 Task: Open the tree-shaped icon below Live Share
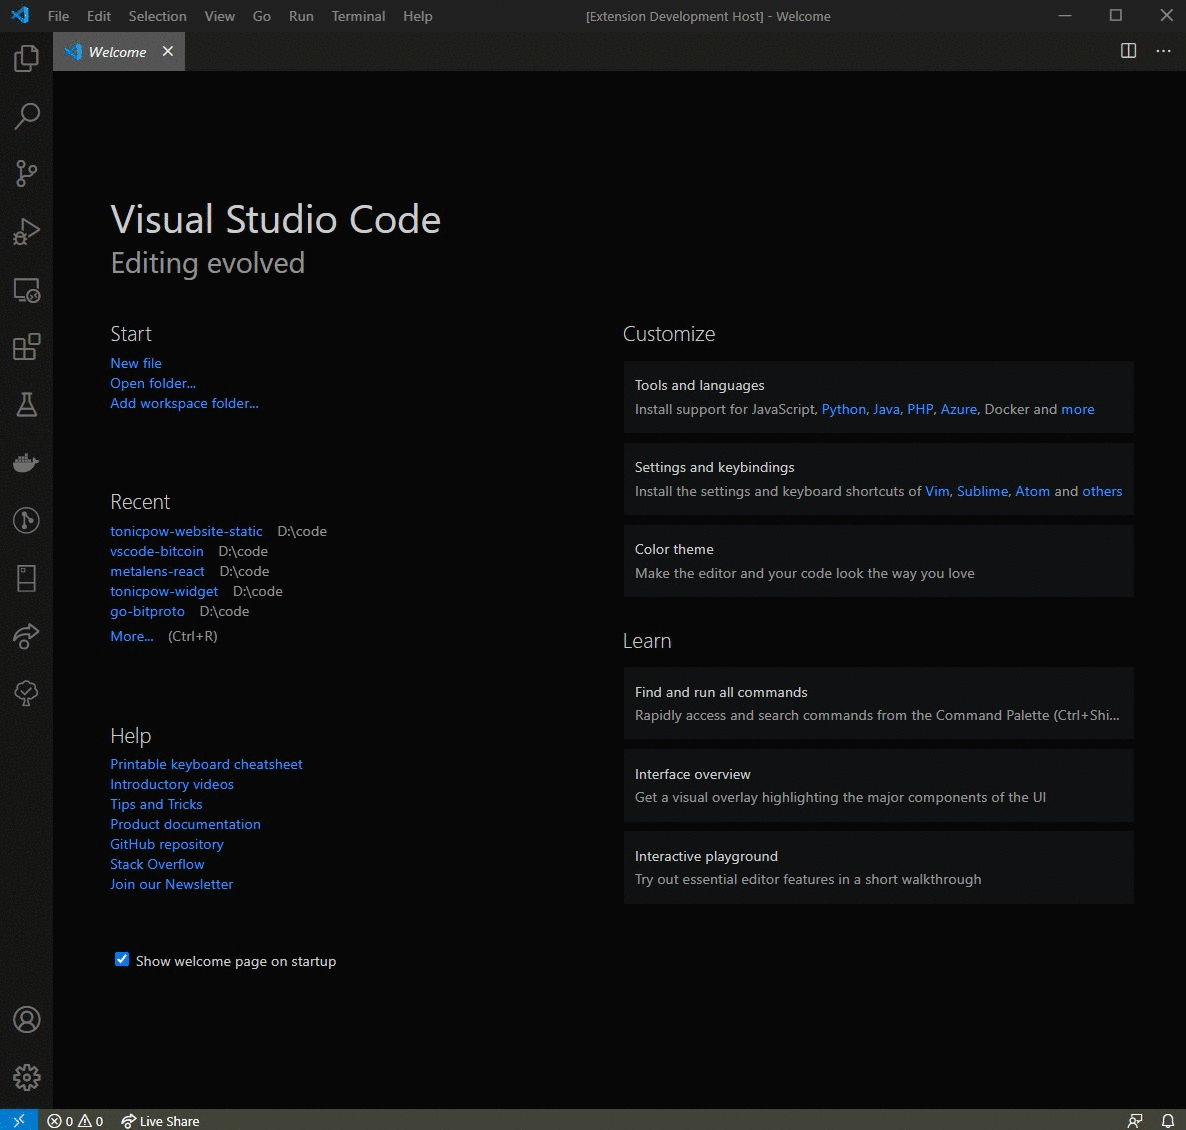(x=26, y=694)
